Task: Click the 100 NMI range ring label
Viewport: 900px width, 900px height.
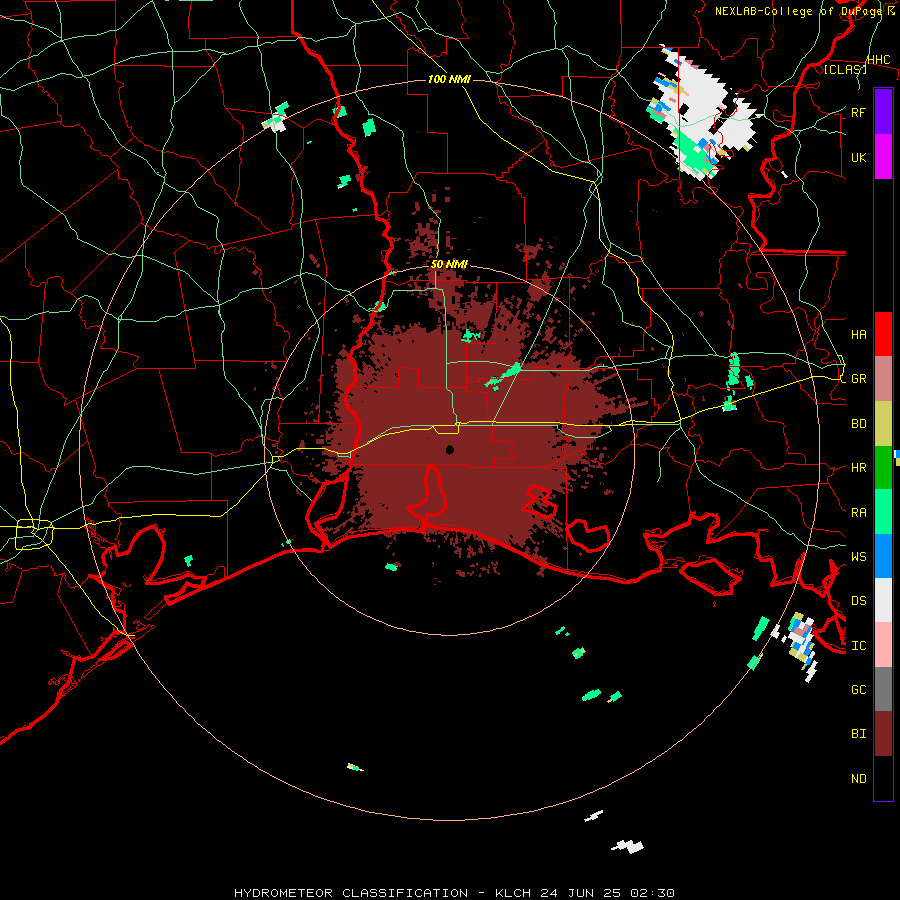Action: (x=449, y=79)
